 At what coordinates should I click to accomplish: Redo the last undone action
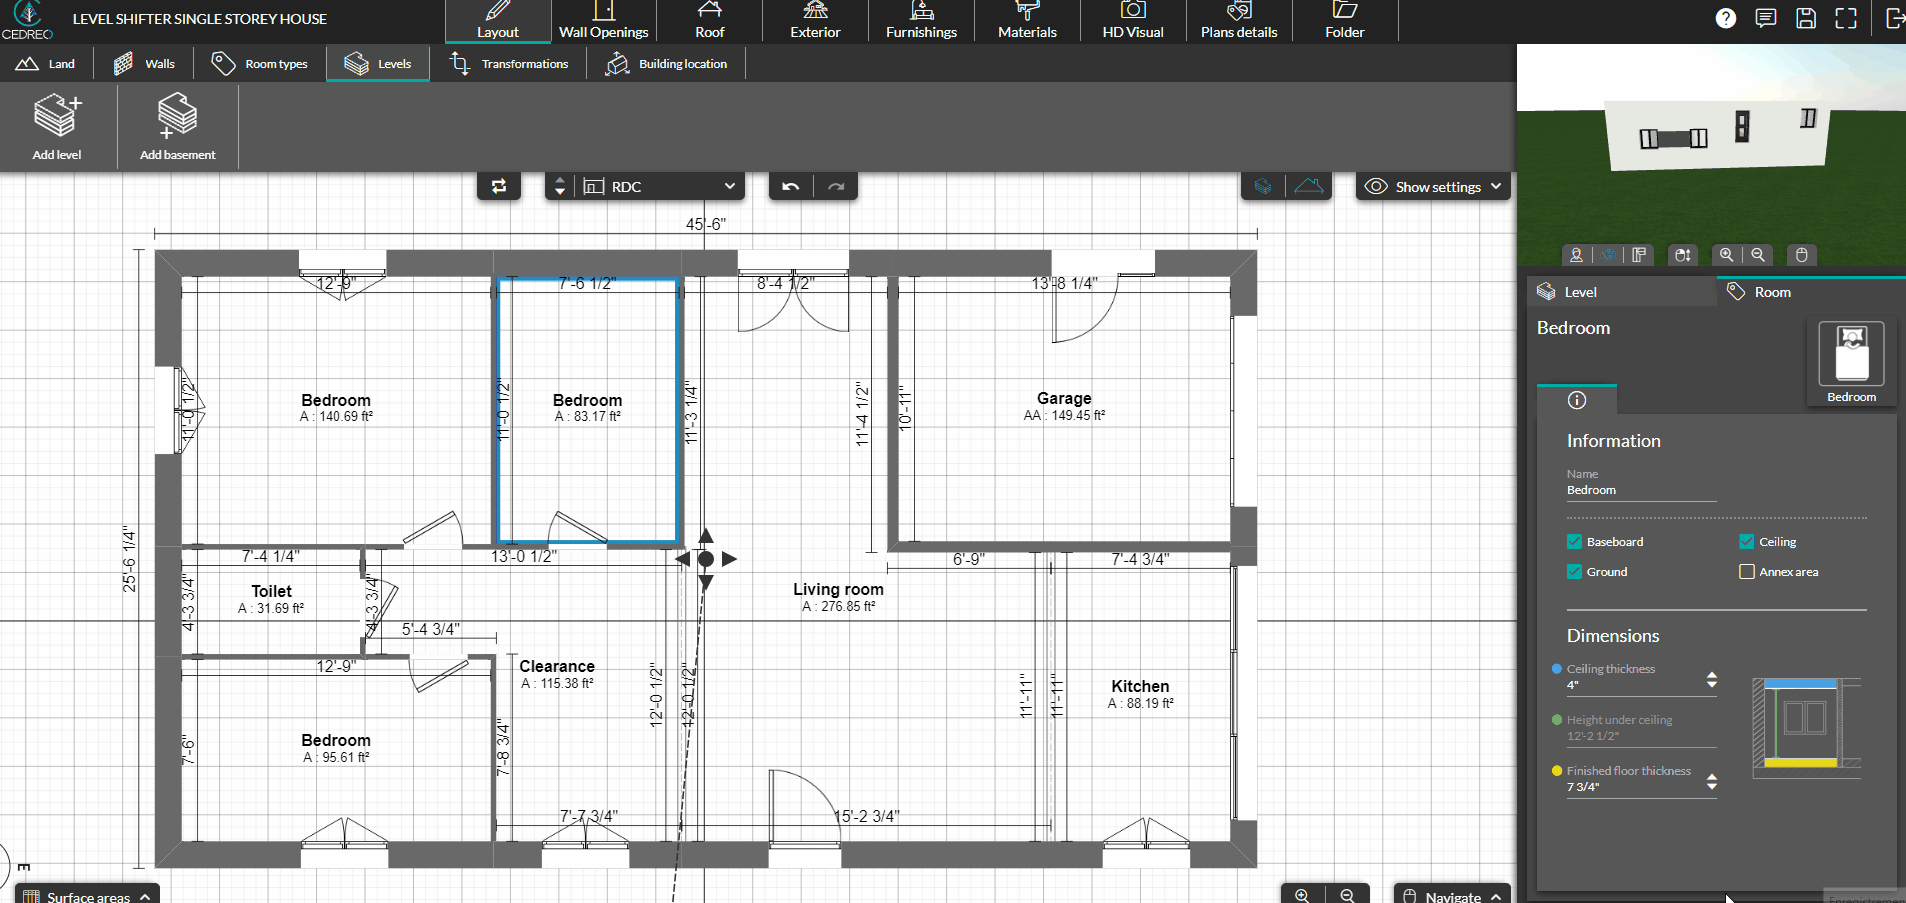coord(836,186)
